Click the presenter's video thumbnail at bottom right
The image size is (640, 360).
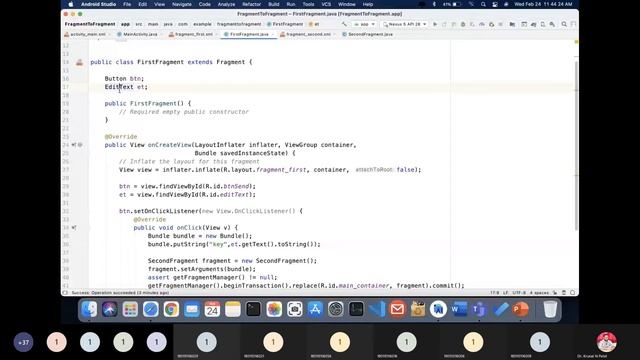click(x=607, y=342)
